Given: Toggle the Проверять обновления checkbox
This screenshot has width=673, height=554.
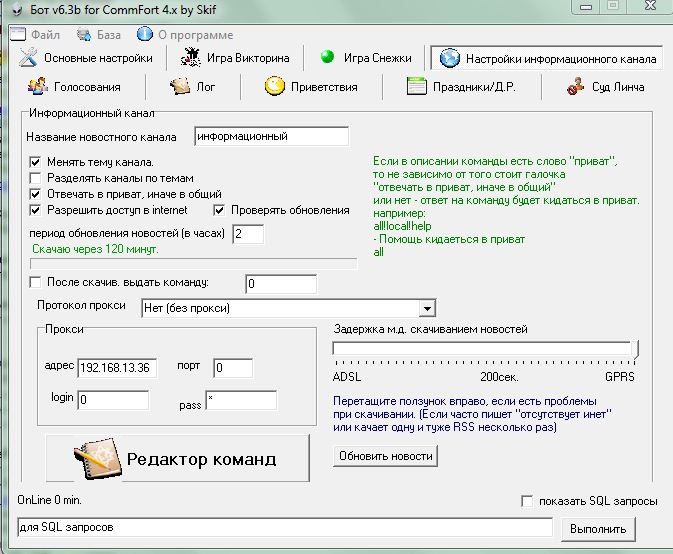Looking at the screenshot, I should [220, 210].
